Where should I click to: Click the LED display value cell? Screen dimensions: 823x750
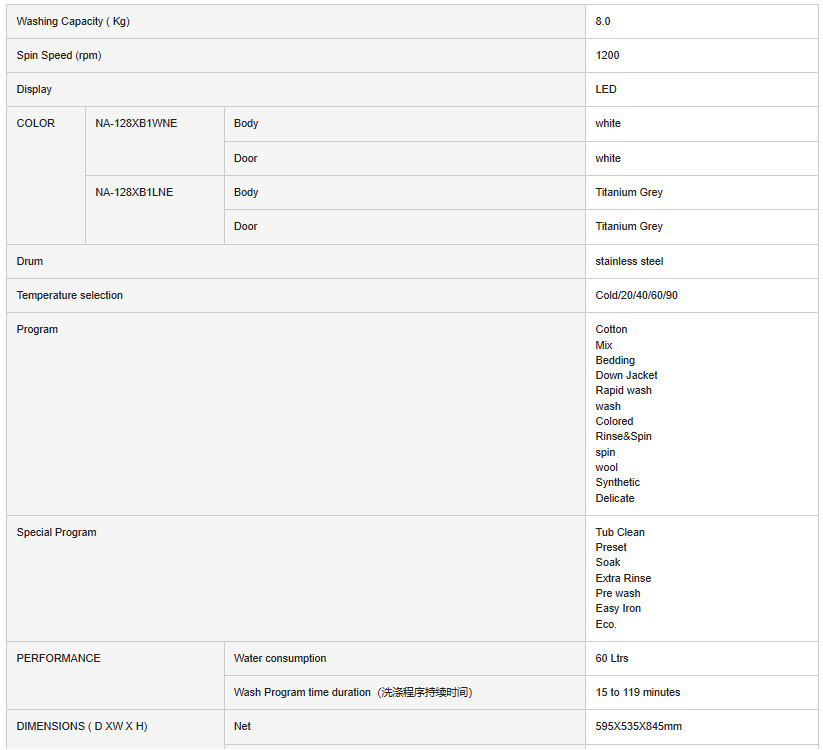click(606, 89)
